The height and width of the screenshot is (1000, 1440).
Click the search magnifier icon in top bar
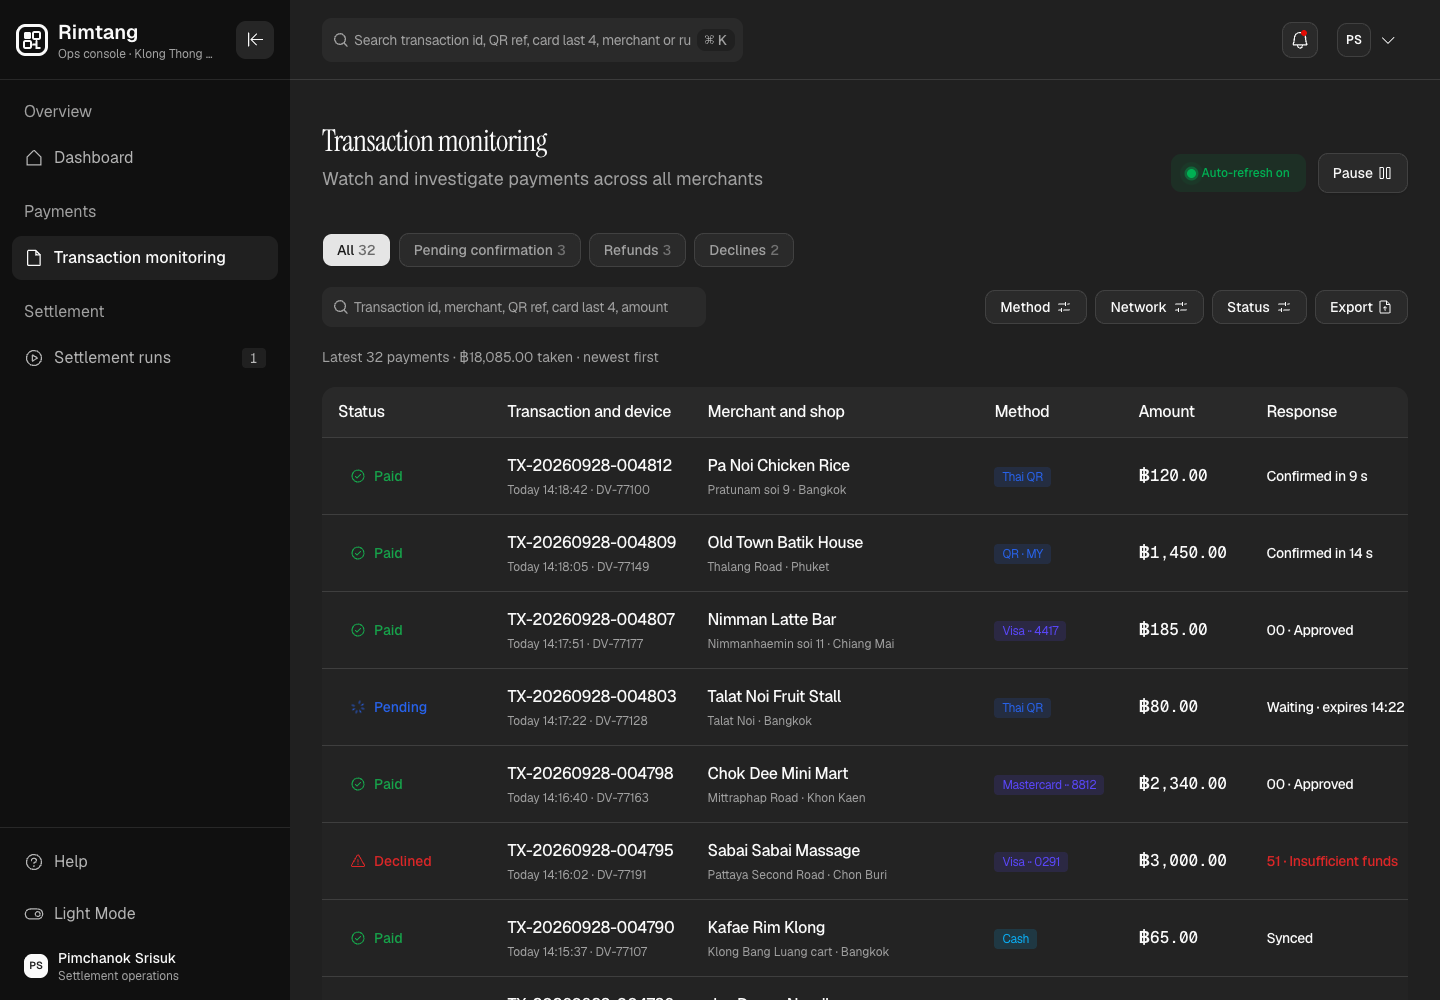pyautogui.click(x=341, y=40)
